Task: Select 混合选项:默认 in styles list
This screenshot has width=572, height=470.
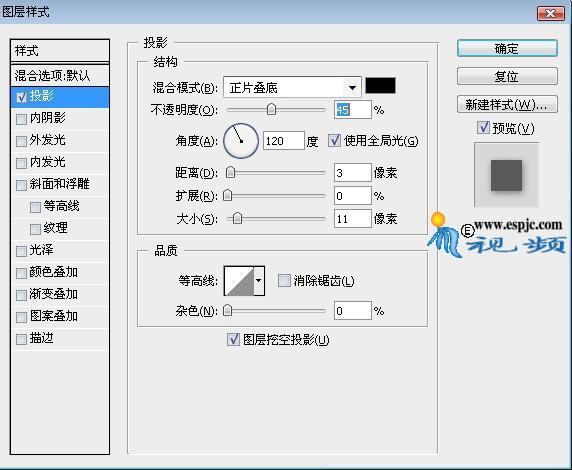Action: [x=60, y=76]
